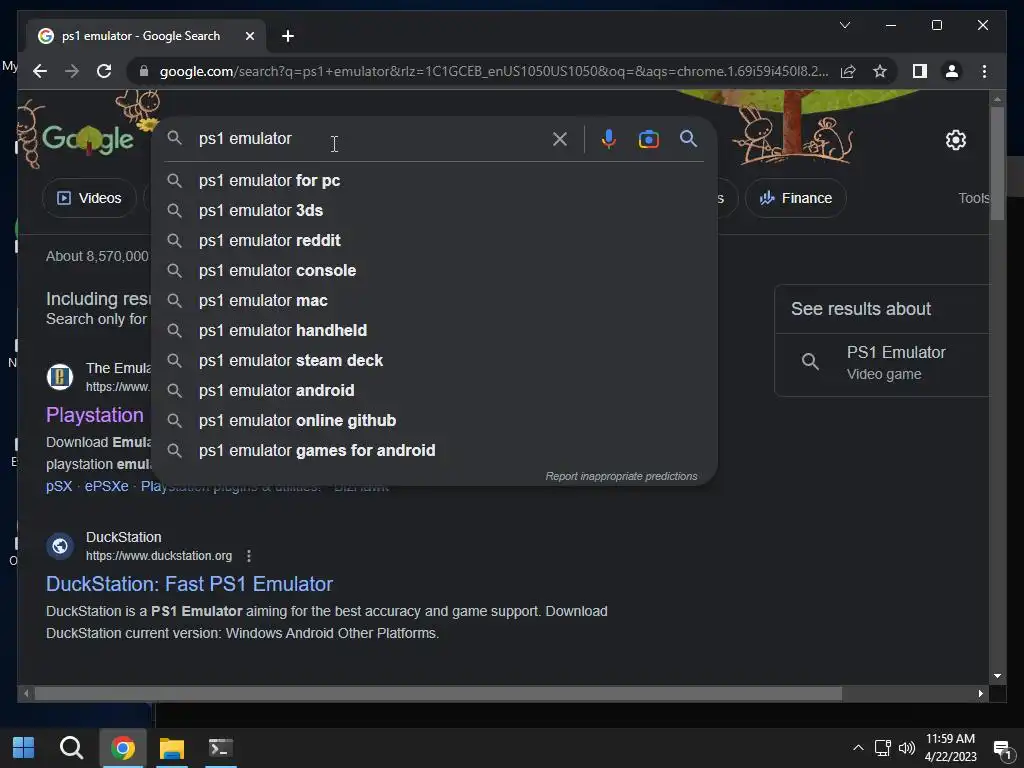1024x768 pixels.
Task: Open the Playstation result heading link
Action: pyautogui.click(x=95, y=415)
